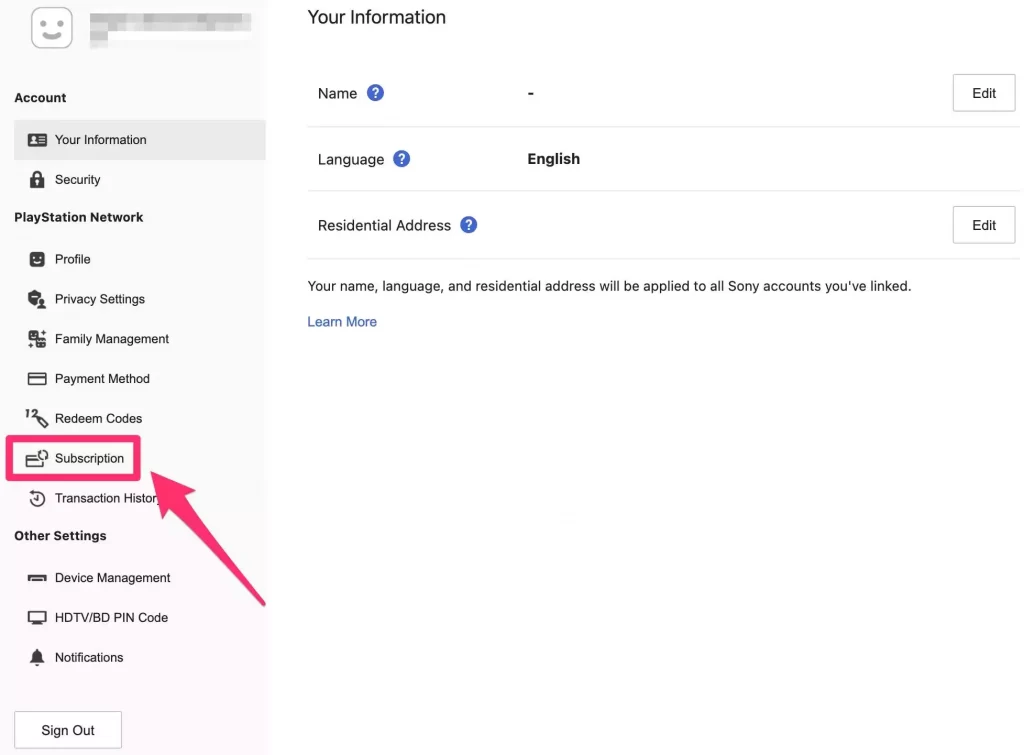This screenshot has height=755, width=1024.
Task: Follow the Learn More link
Action: coord(342,322)
